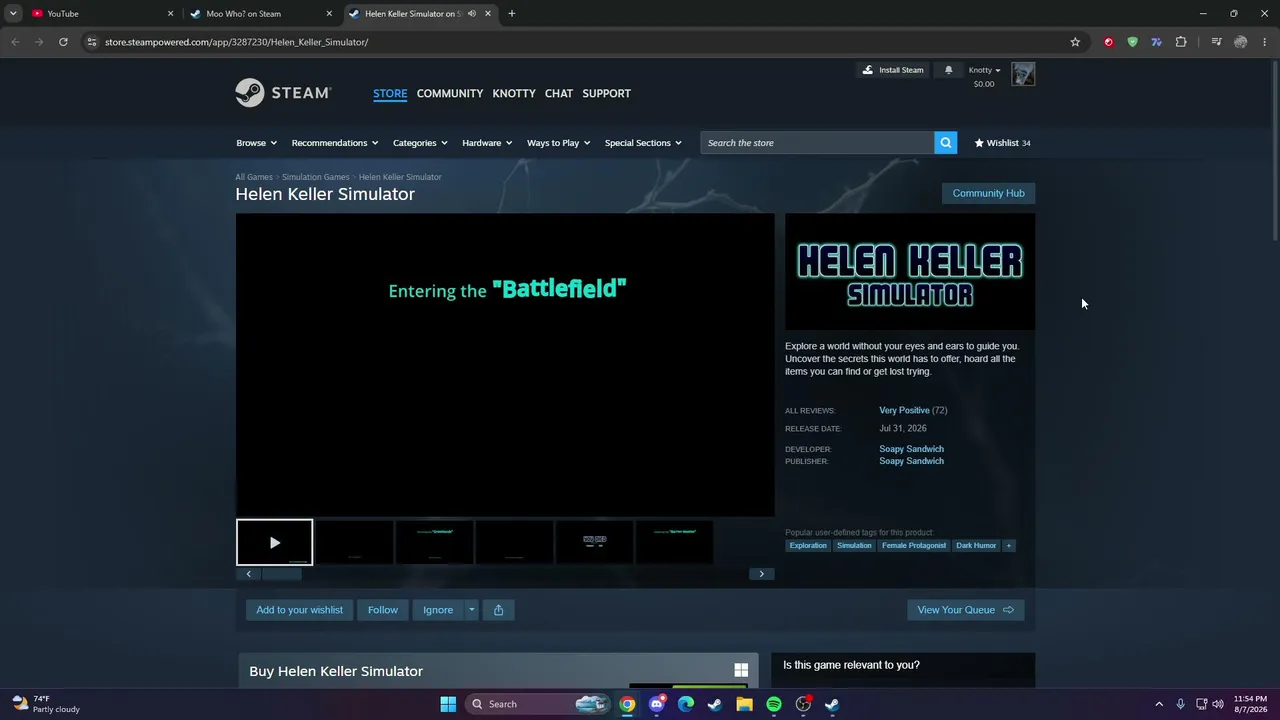Select the trailer thumbnail with play icon
This screenshot has width=1280, height=720.
pos(275,543)
